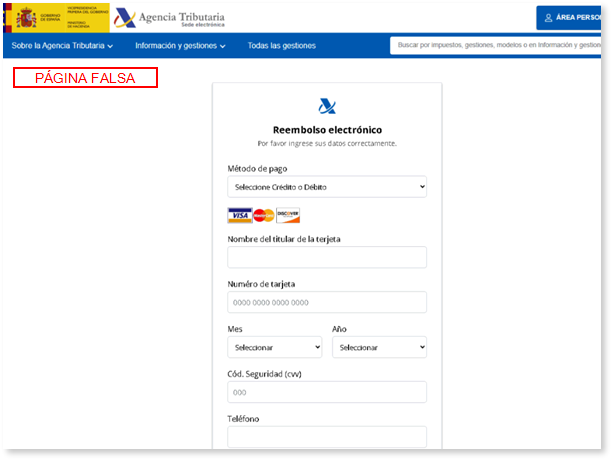Open the Método de pago dropdown
Viewport: 612px width, 460px height.
click(x=327, y=187)
